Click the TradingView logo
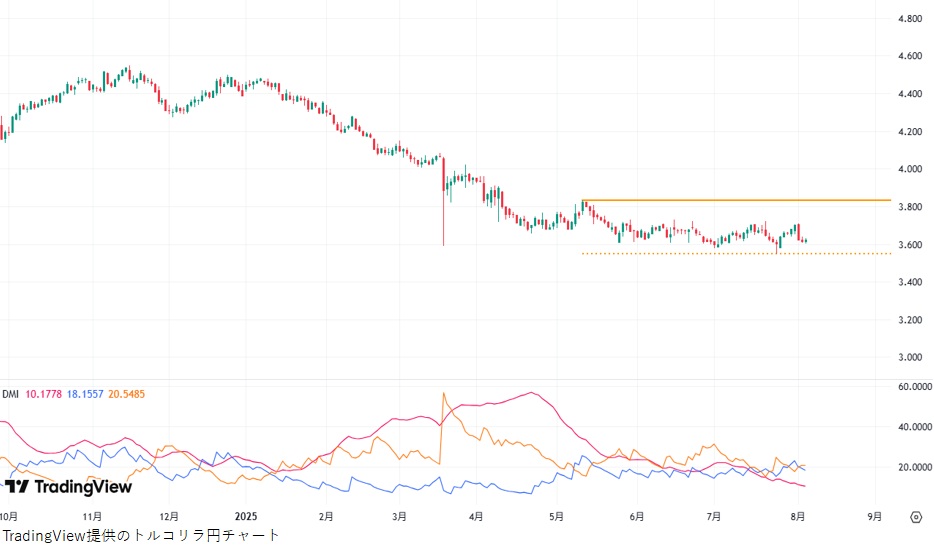Image resolution: width=934 pixels, height=550 pixels. 68,487
